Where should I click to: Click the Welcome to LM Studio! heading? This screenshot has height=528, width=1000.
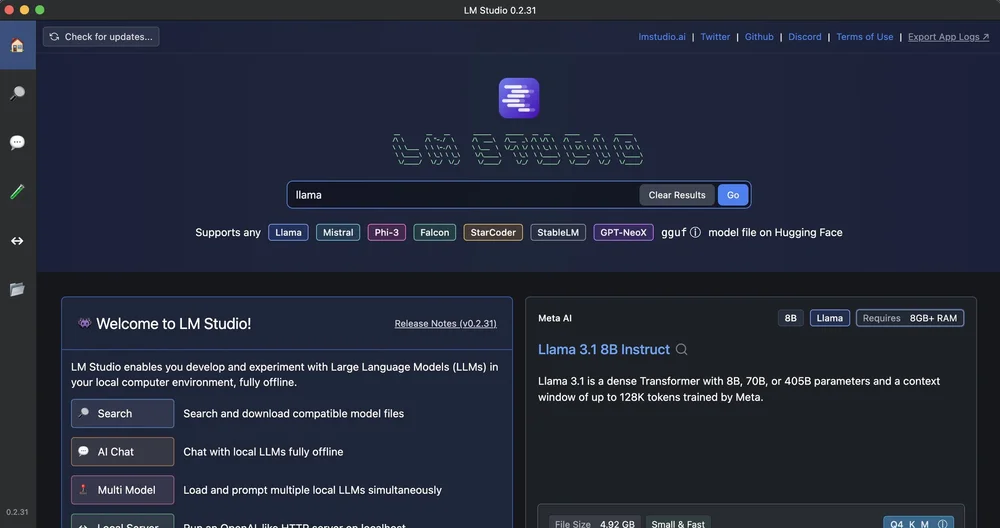173,324
